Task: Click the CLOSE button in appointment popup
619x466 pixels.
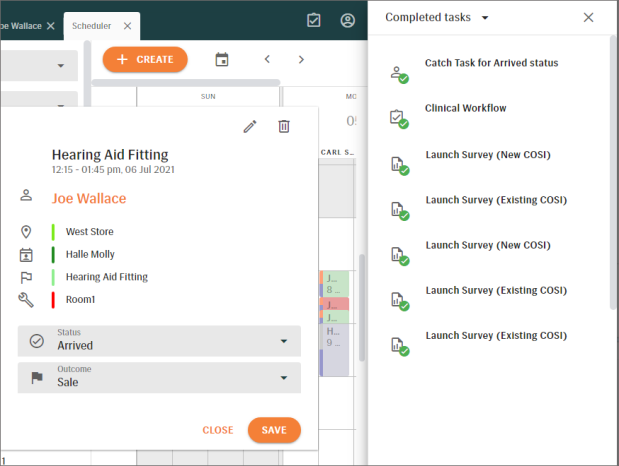Action: (218, 430)
